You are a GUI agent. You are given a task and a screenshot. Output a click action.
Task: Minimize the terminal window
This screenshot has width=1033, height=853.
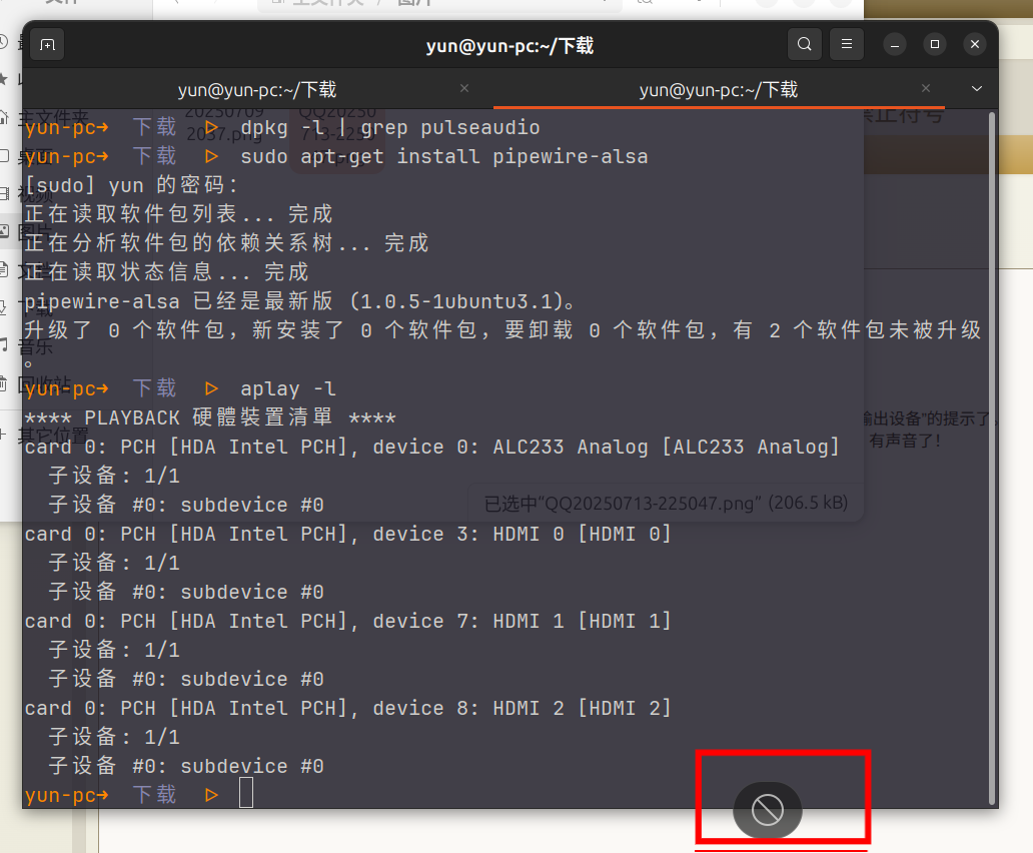(x=895, y=45)
